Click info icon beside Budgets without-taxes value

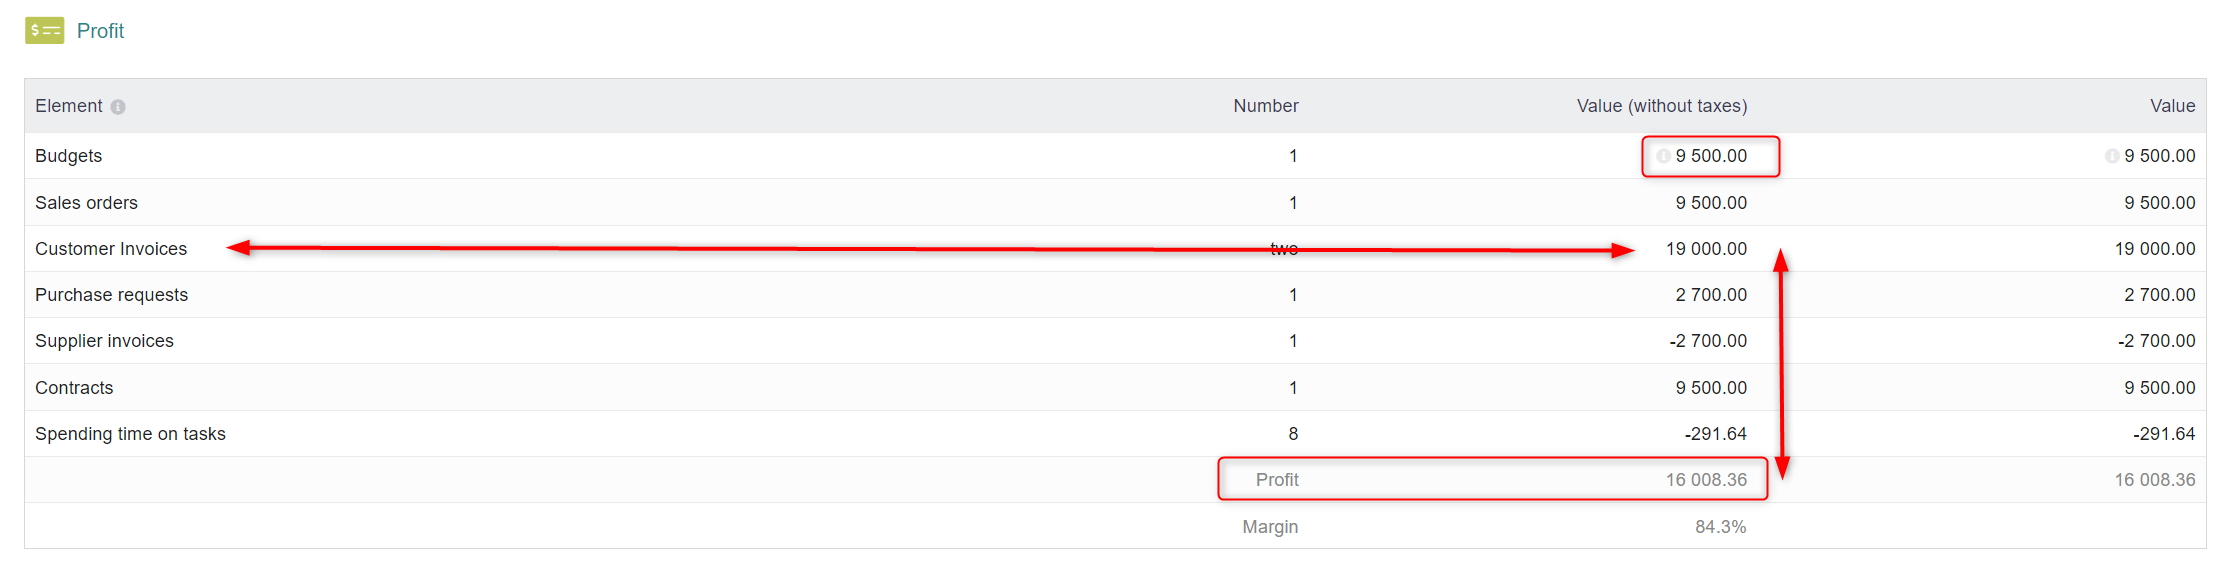click(1663, 156)
